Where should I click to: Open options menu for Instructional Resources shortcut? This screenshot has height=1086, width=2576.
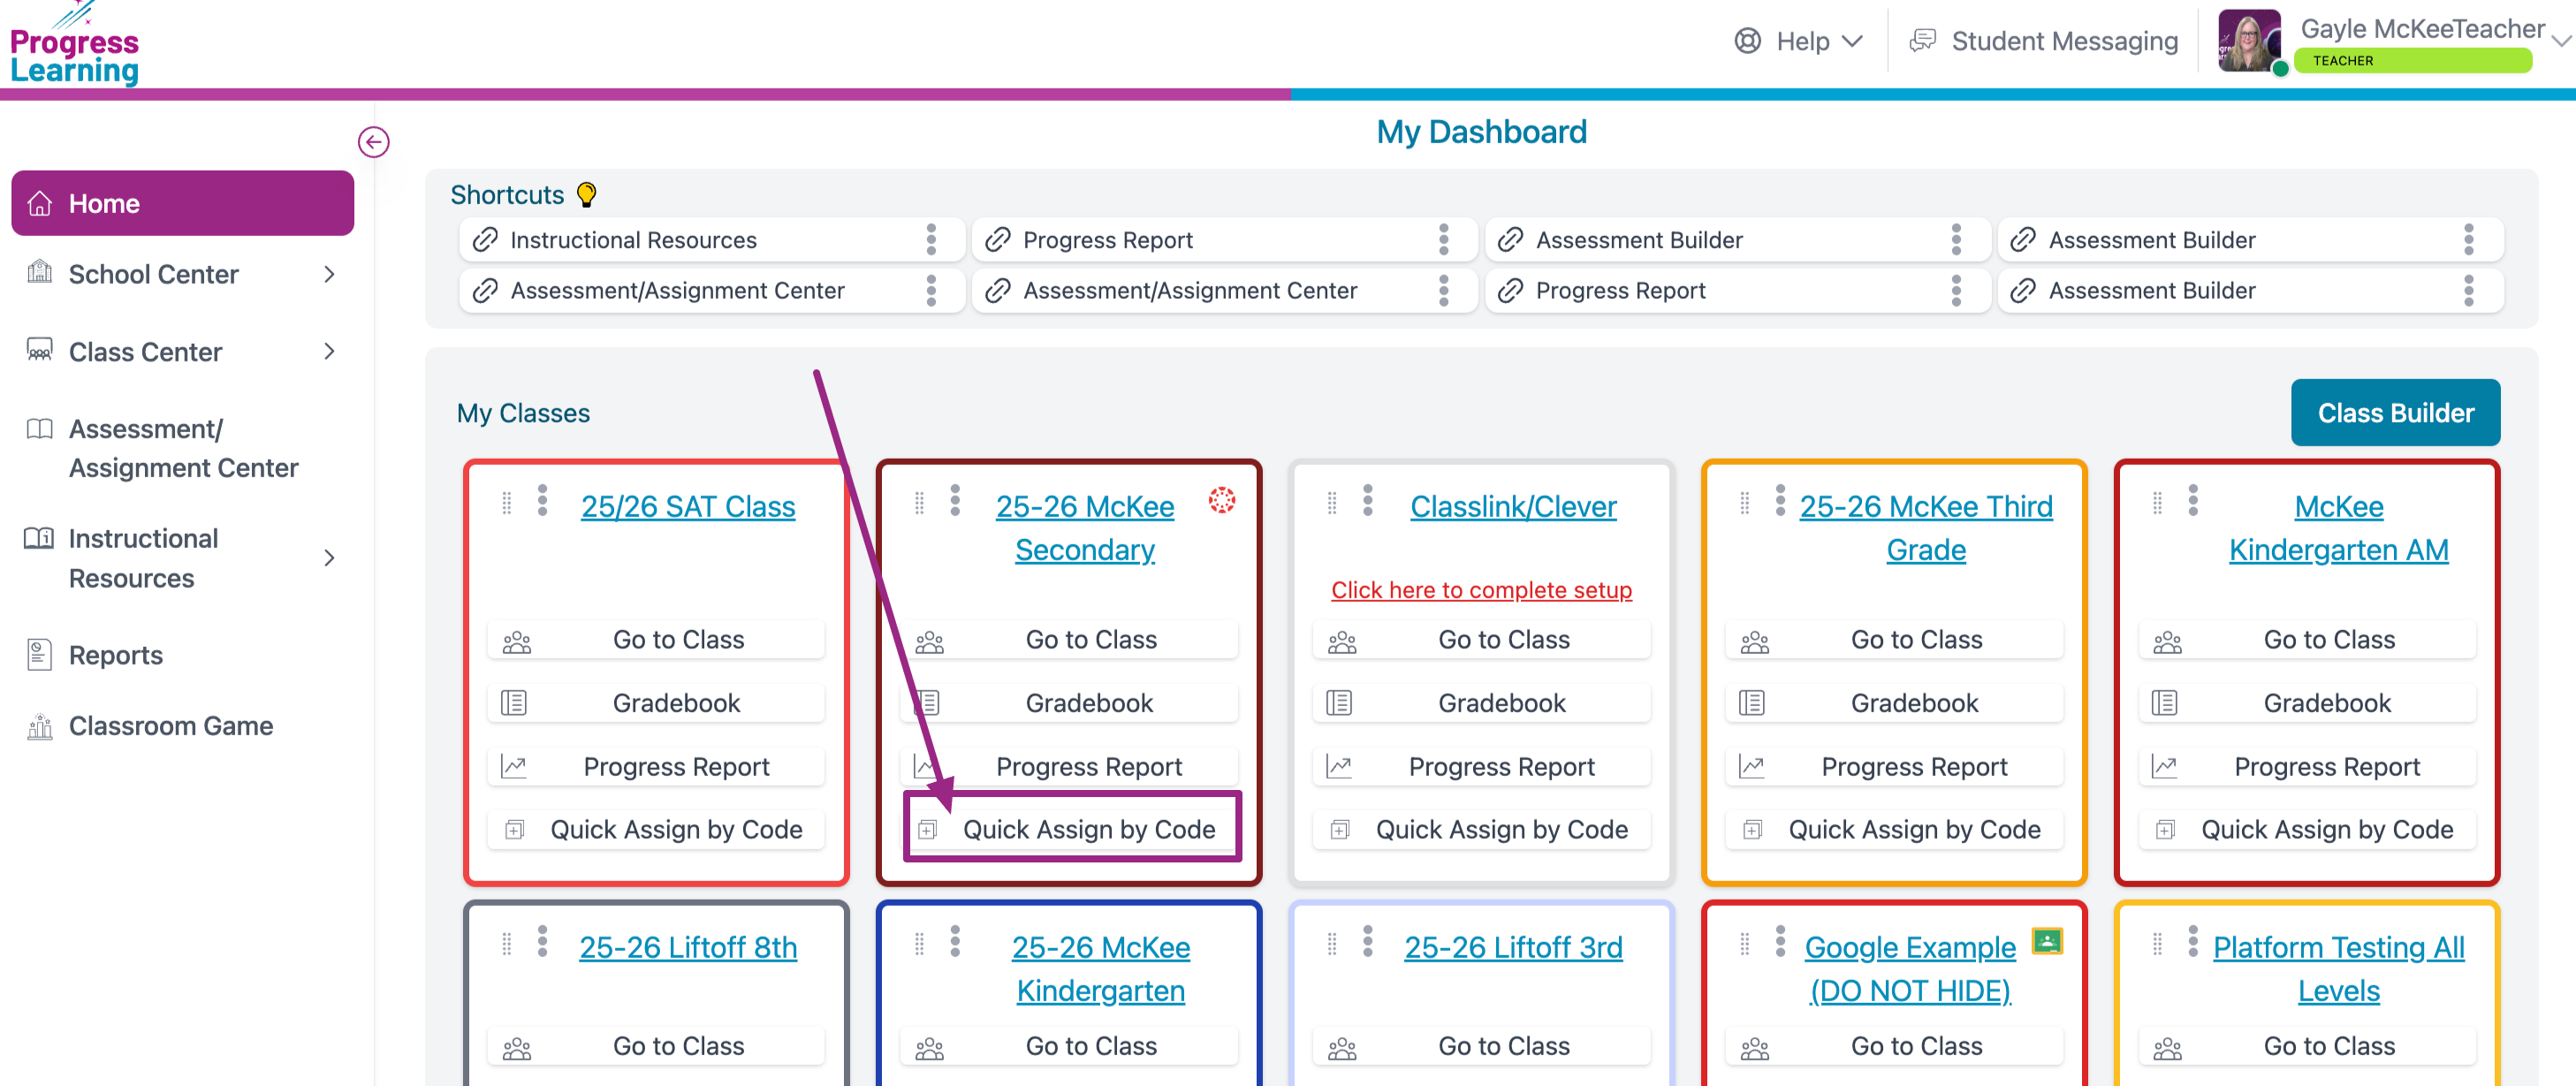click(931, 240)
